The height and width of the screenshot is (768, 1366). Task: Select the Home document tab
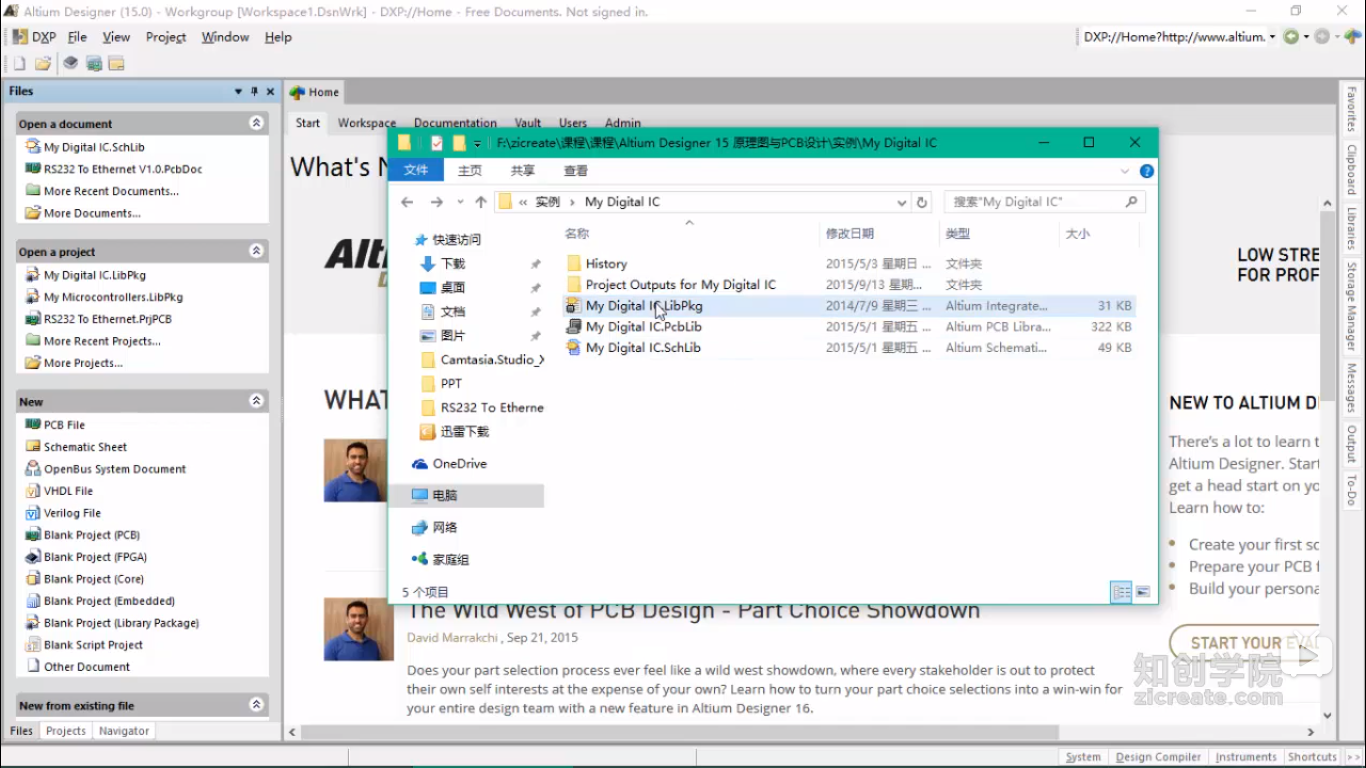pos(314,92)
